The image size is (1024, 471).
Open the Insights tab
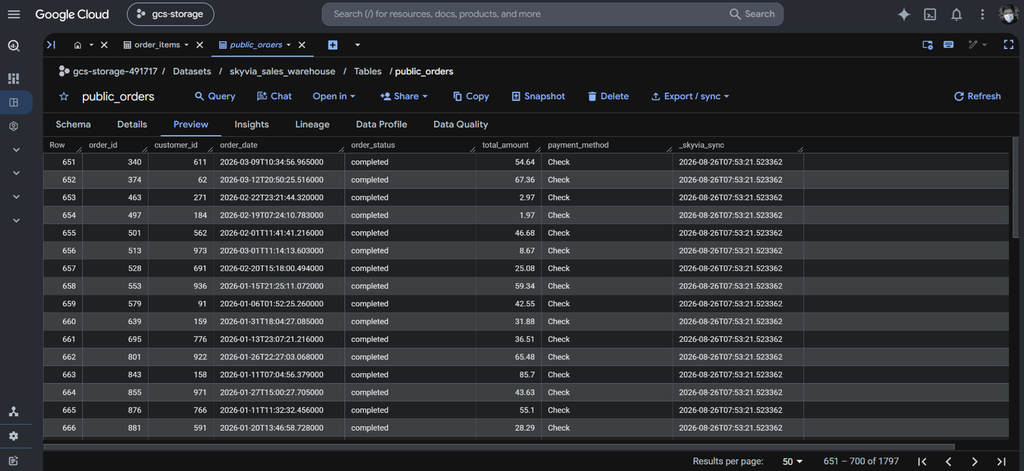(251, 124)
